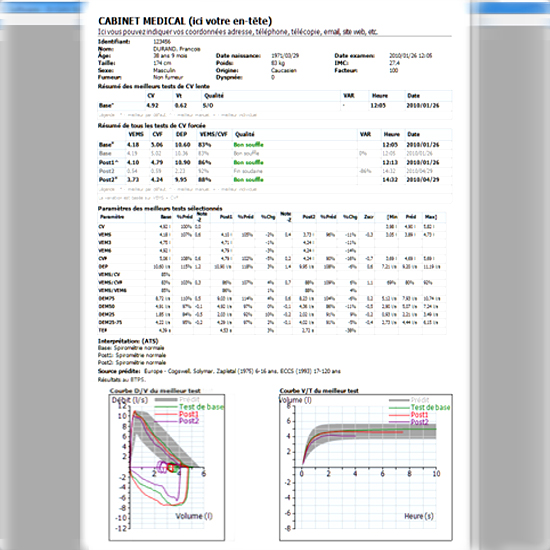Click the "Paramètres des meilleurs tests sélectionnés" heading

160,208
